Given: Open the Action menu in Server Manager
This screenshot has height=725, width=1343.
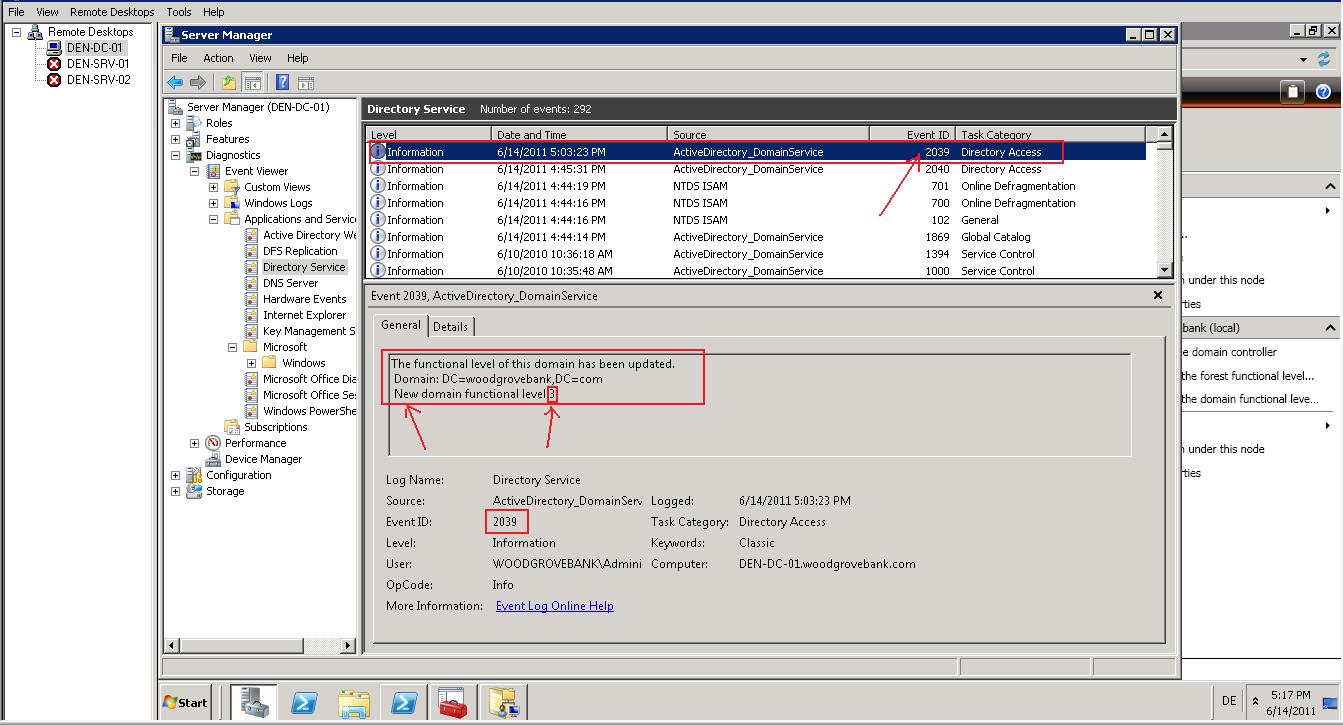Looking at the screenshot, I should pos(218,58).
